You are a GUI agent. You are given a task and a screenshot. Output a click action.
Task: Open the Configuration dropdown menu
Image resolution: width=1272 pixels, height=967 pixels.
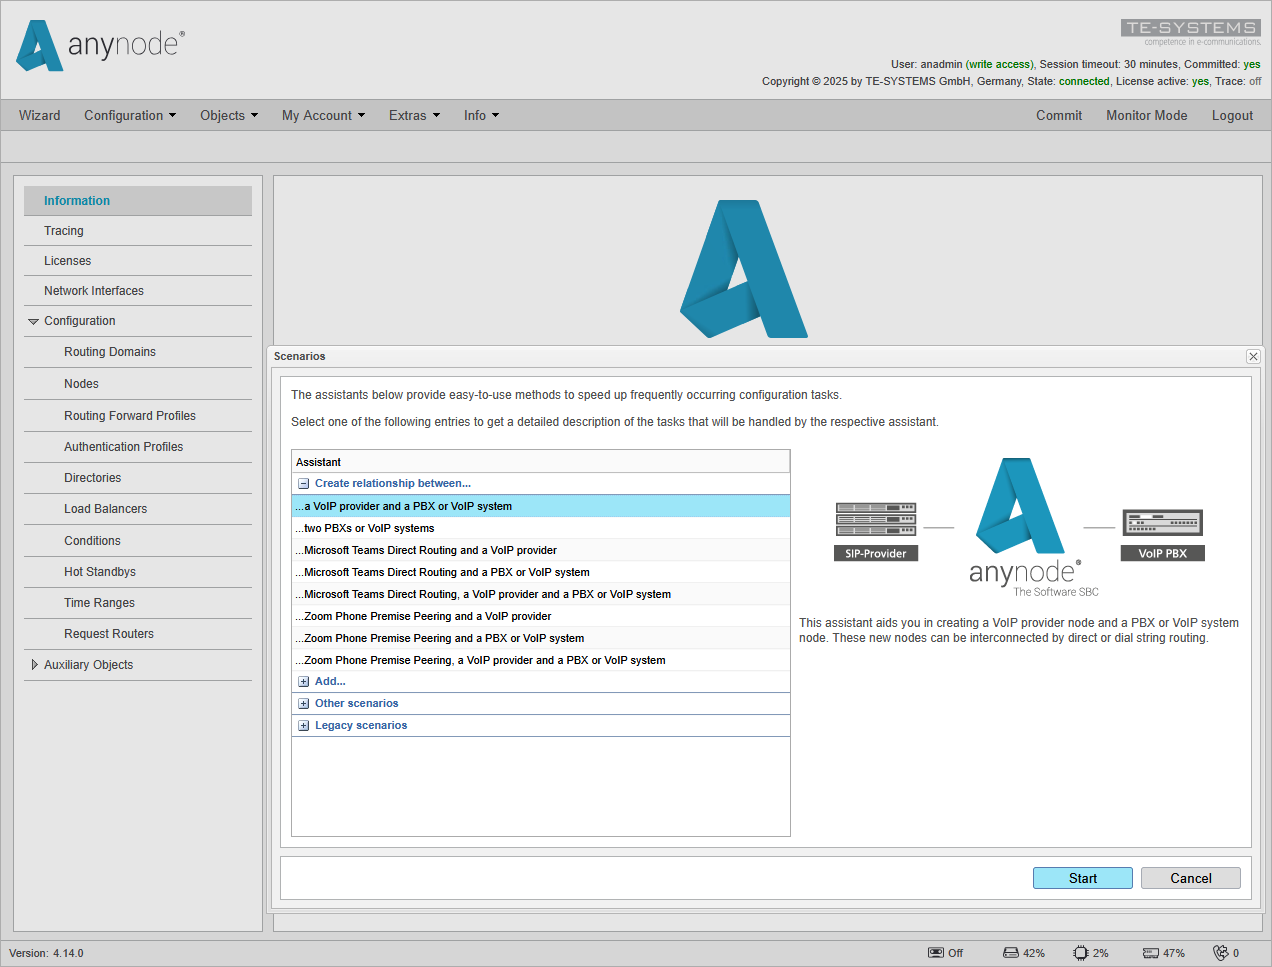point(129,115)
